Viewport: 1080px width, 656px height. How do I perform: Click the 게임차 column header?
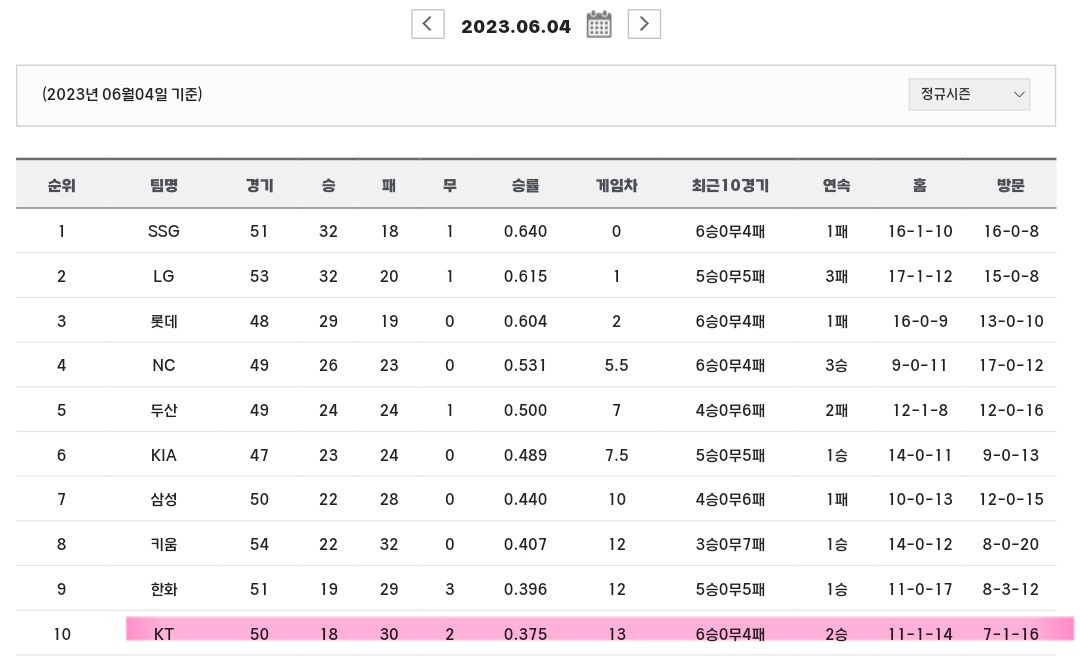tap(616, 185)
